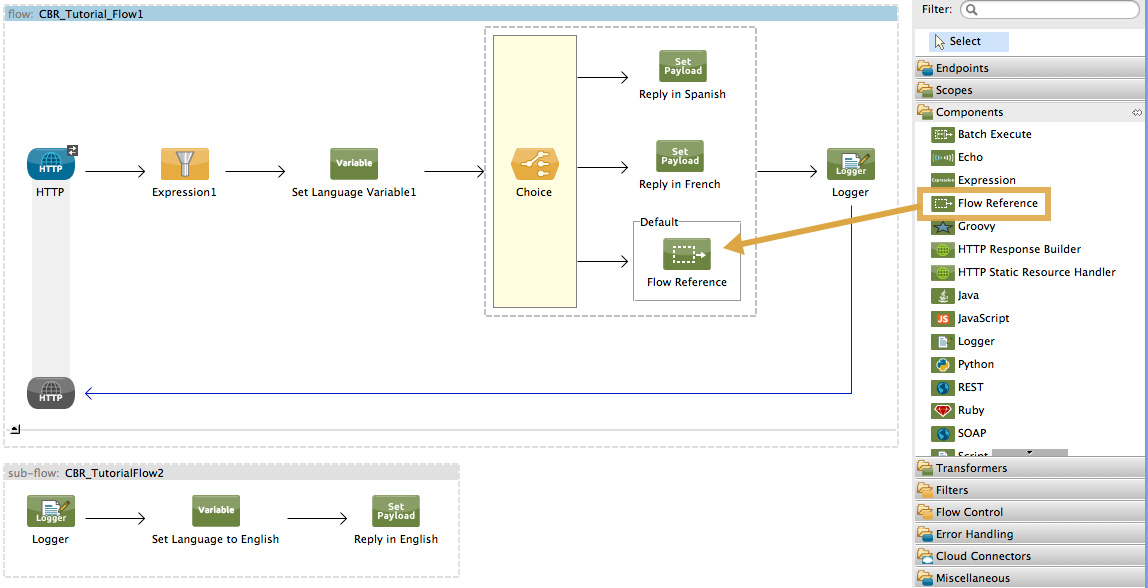Expand the Transformers palette category
Image resolution: width=1148 pixels, height=588 pixels.
(x=970, y=468)
